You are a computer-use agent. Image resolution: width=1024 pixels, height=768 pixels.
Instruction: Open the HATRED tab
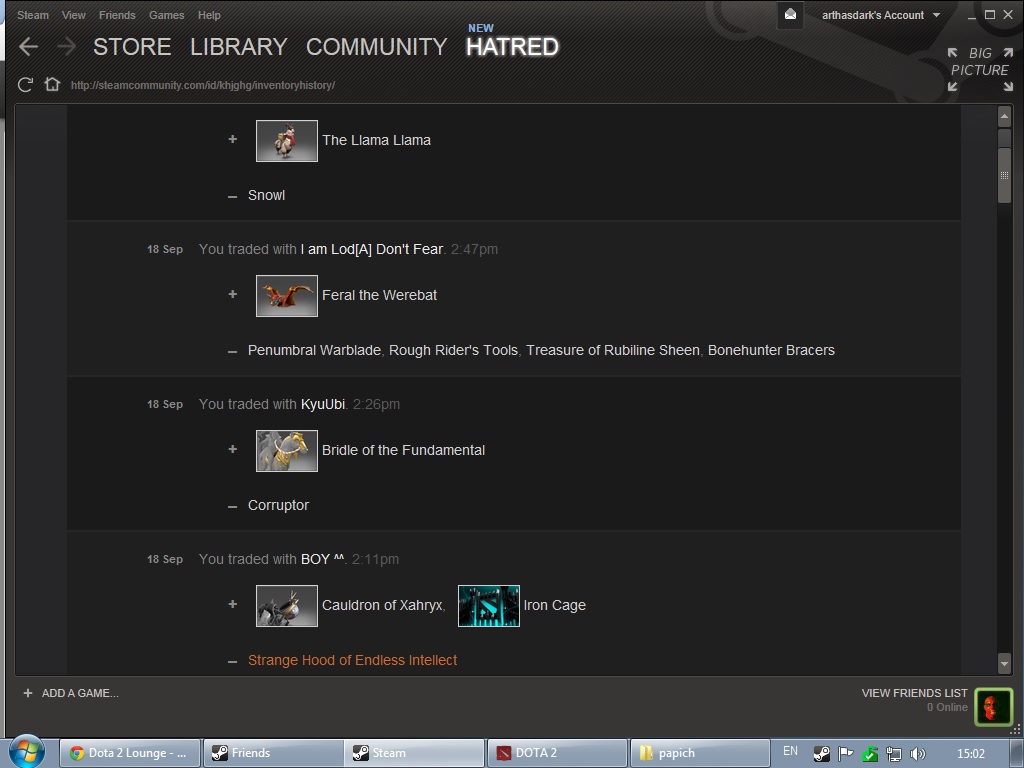point(512,46)
